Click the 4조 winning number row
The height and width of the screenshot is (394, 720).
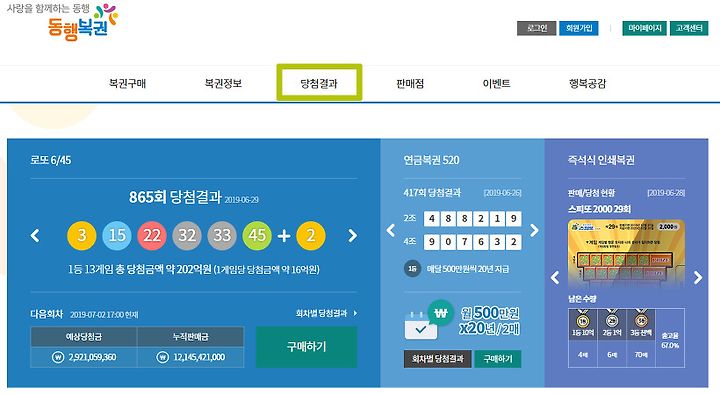click(x=462, y=242)
